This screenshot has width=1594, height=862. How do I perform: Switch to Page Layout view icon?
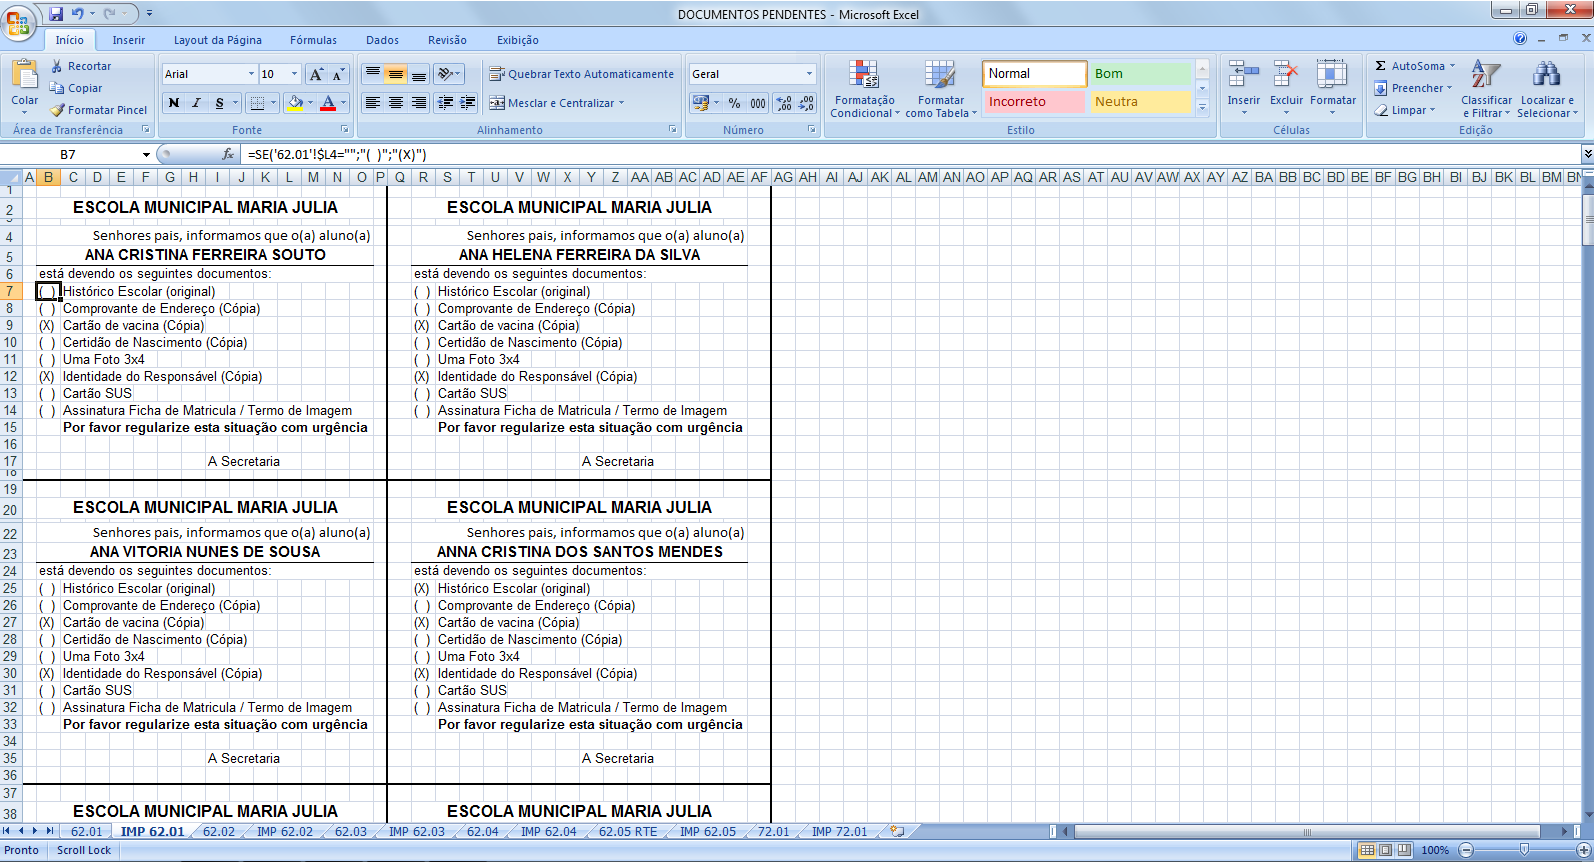click(1386, 850)
